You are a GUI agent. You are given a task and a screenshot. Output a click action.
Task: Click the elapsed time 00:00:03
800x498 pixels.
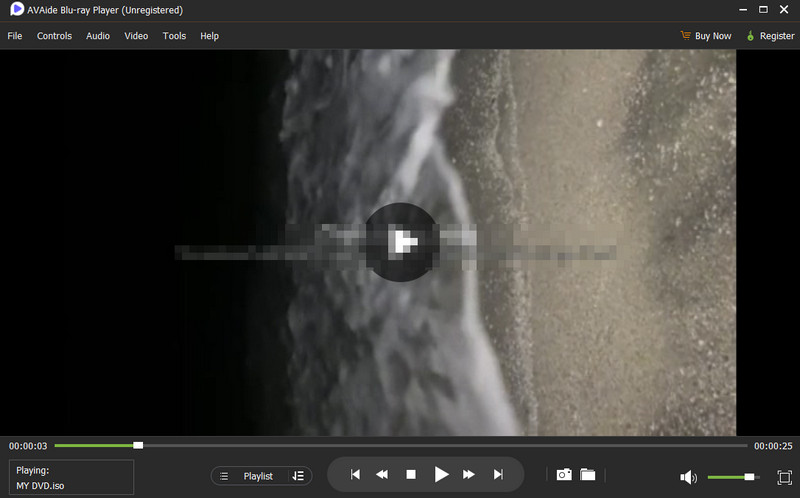coord(28,446)
